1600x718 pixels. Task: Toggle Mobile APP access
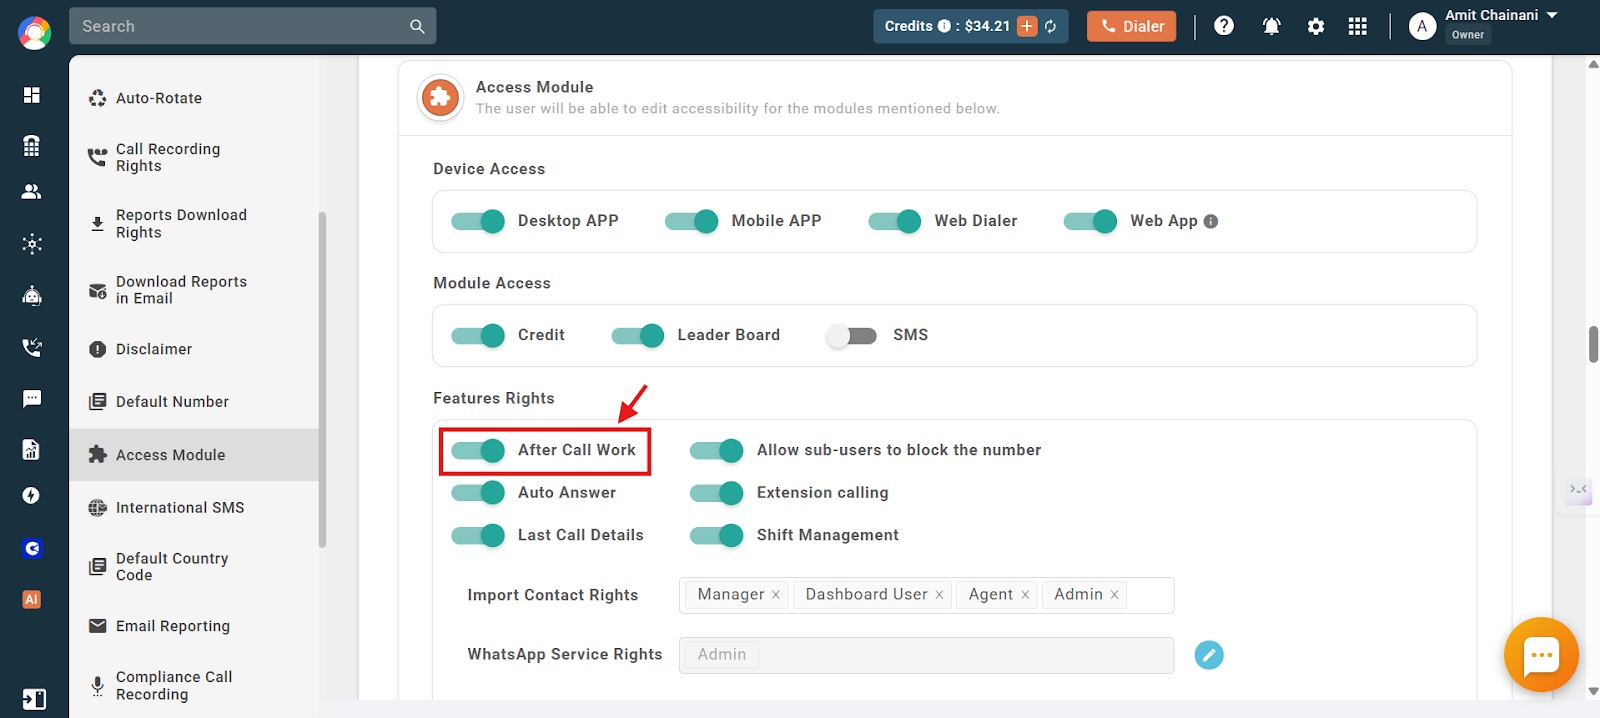coord(692,221)
